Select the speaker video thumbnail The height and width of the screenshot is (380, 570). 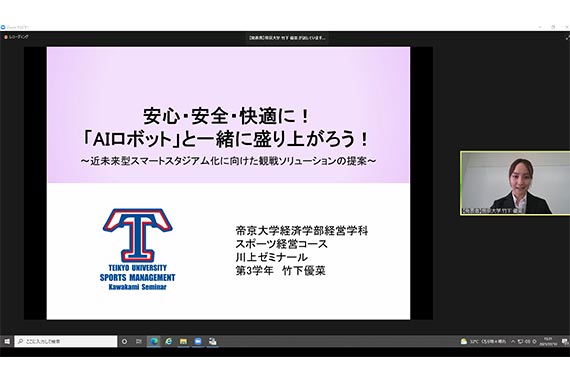515,183
